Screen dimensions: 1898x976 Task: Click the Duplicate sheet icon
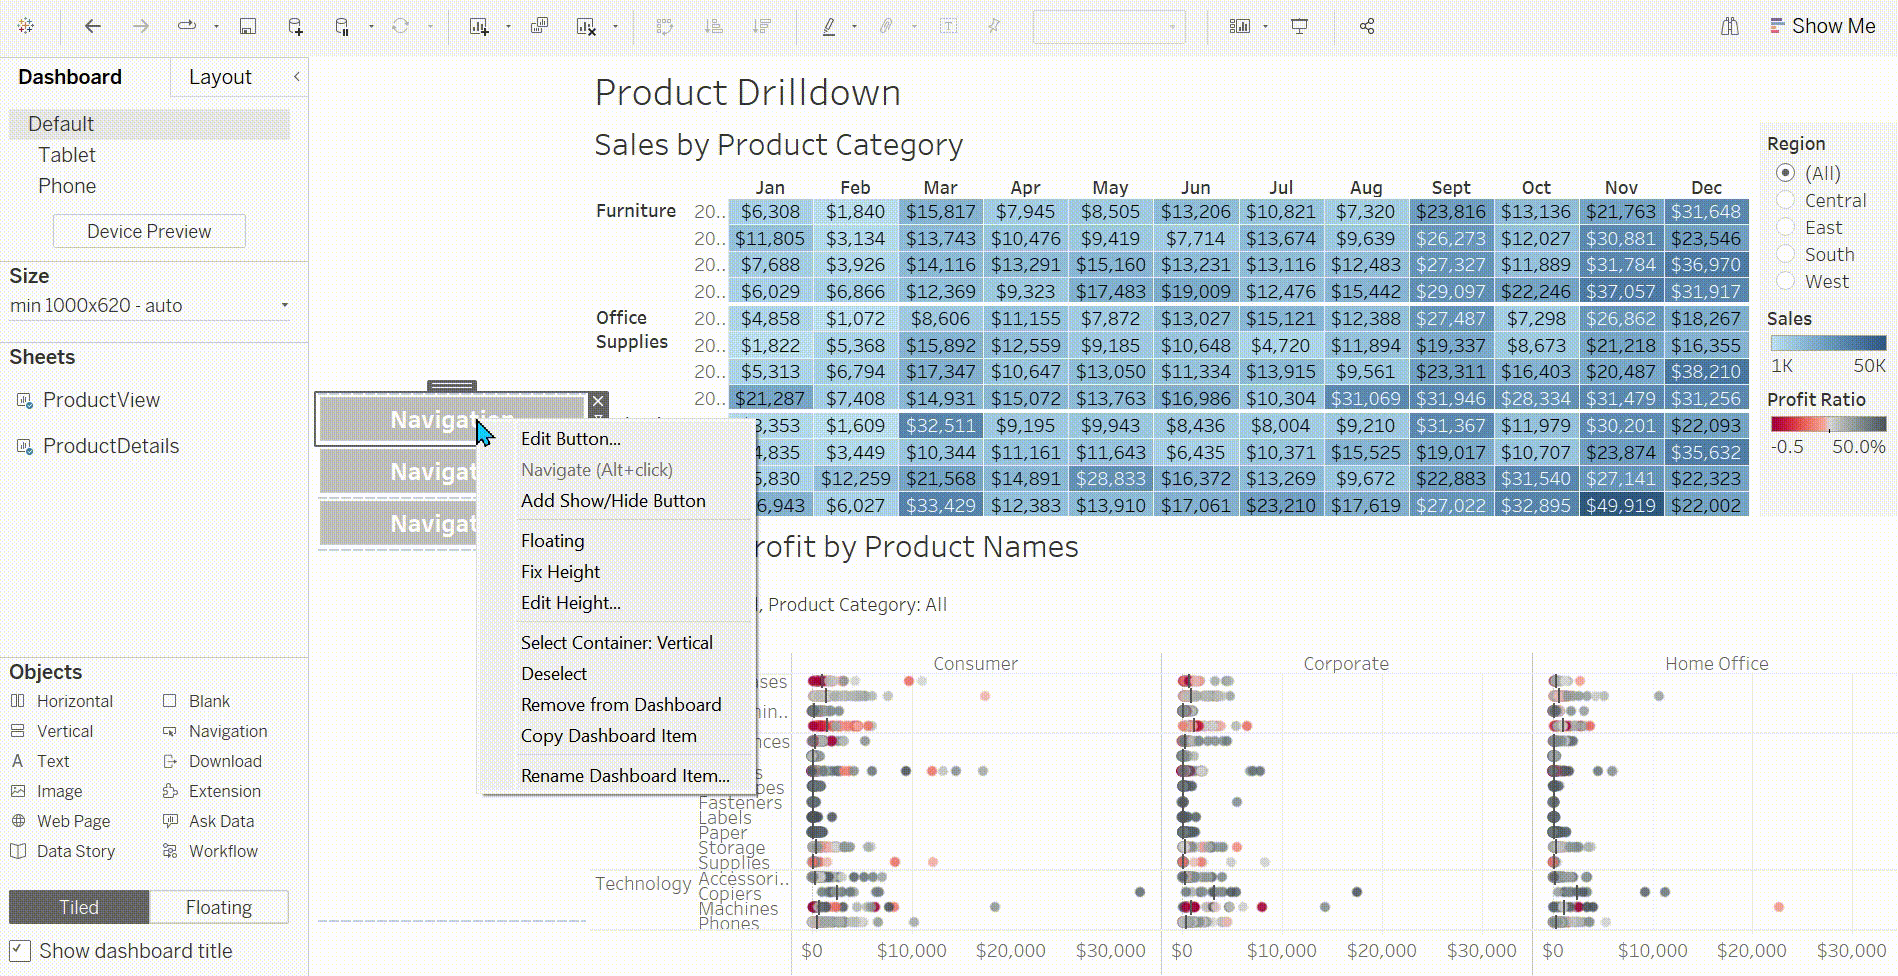pos(539,27)
